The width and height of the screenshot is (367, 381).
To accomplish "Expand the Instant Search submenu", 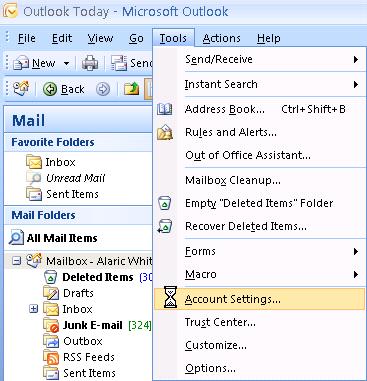I will click(258, 84).
